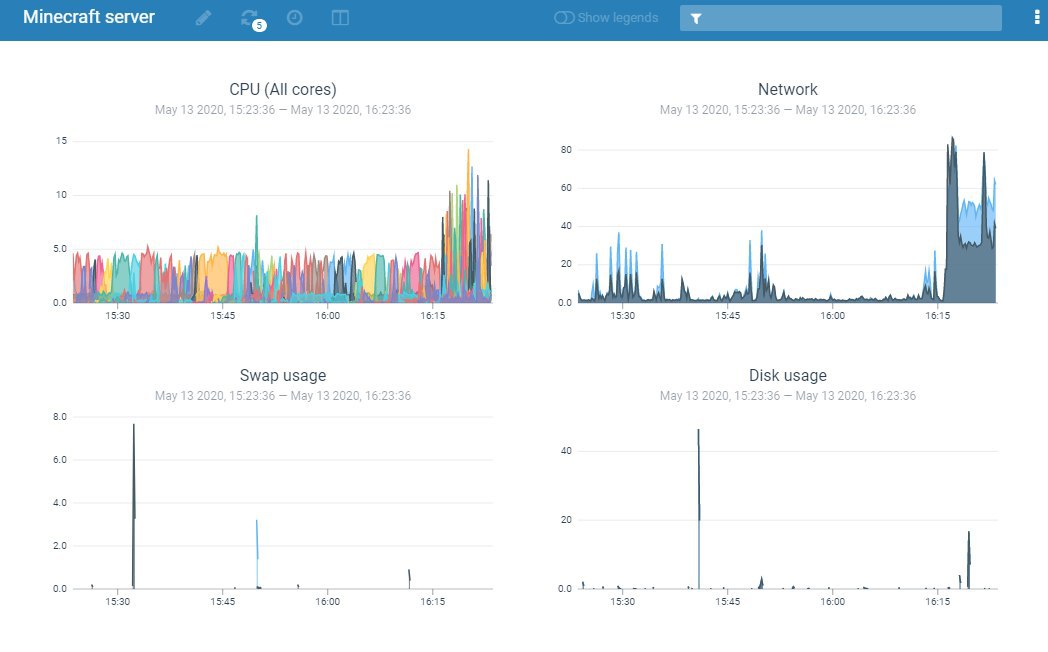Click the date range under Network title
1048x652 pixels.
point(787,110)
